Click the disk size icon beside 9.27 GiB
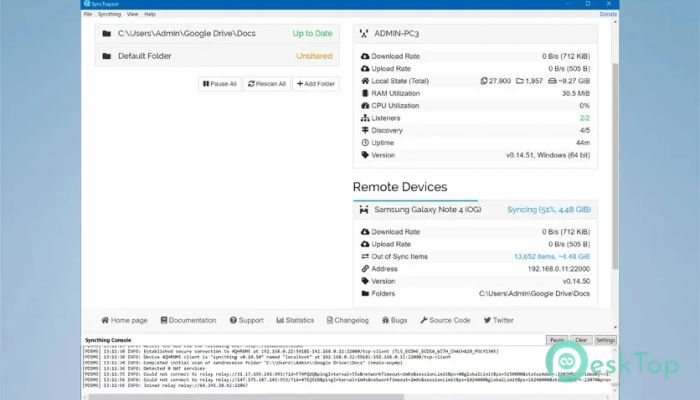 pos(552,81)
